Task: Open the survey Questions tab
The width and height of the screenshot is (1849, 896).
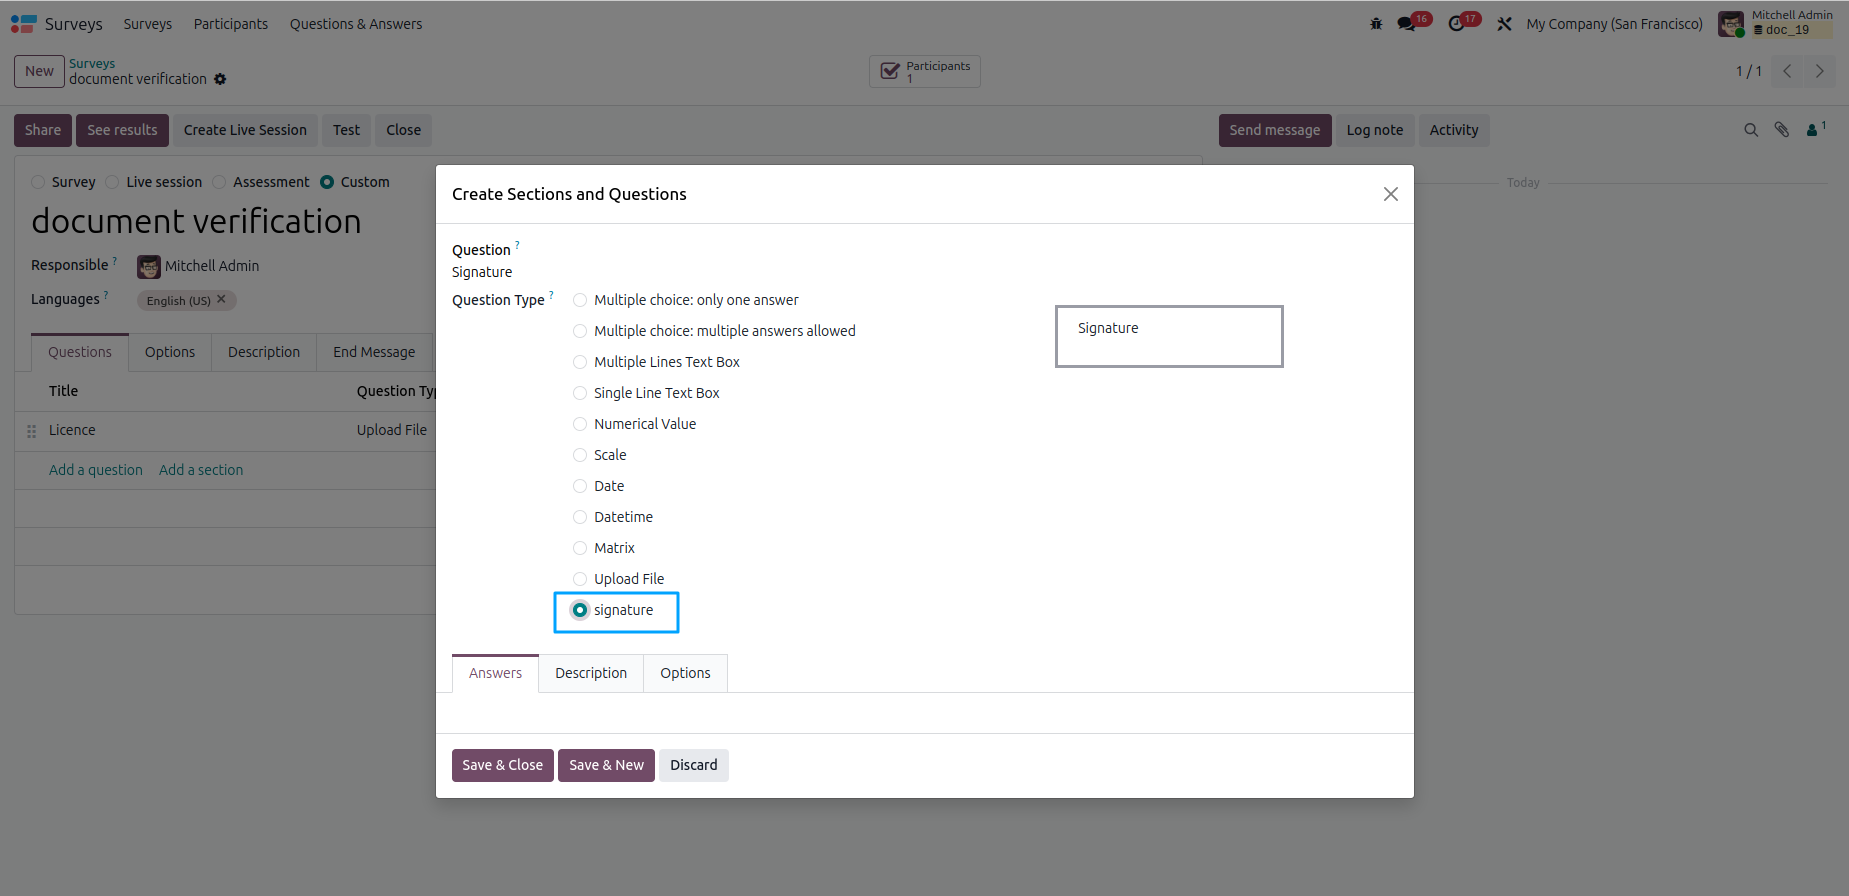Action: tap(80, 352)
